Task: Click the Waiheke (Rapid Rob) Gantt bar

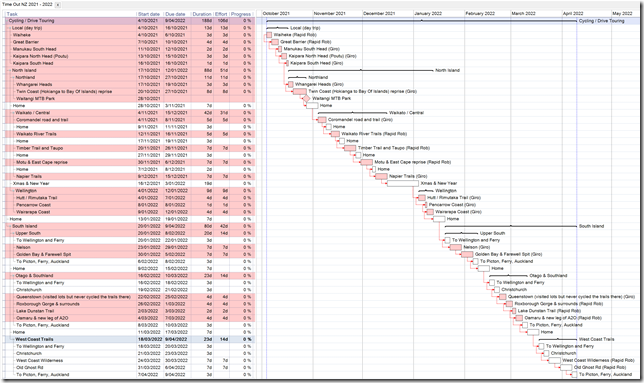Action: 269,35
